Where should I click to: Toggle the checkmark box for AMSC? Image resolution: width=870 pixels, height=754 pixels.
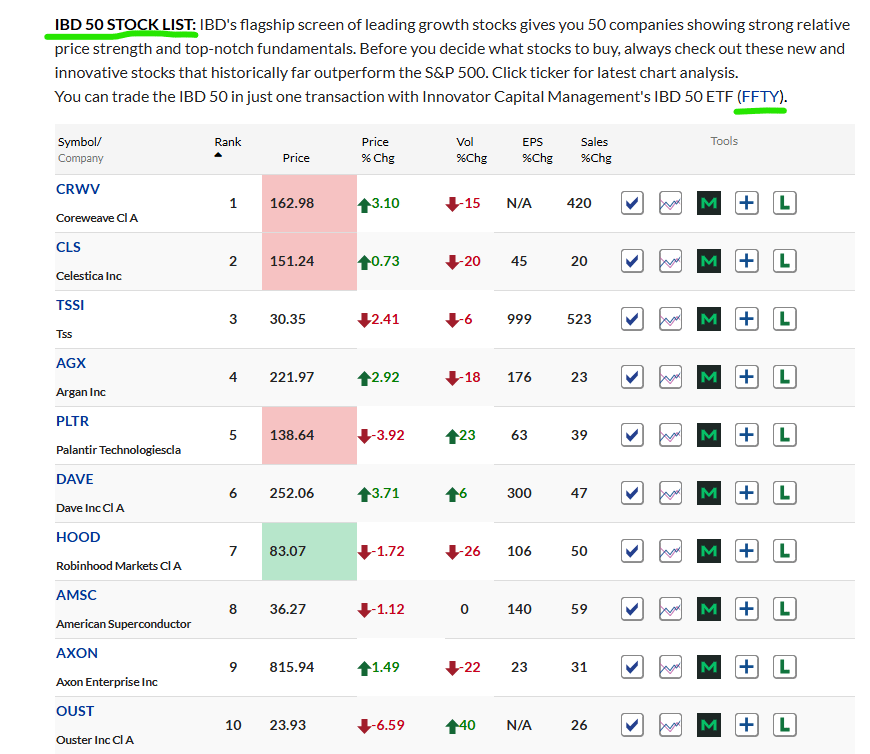tap(632, 609)
